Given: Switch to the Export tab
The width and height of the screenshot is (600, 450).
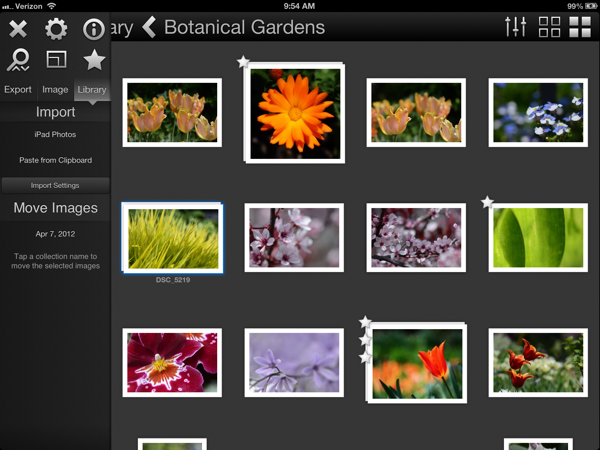Looking at the screenshot, I should click(x=18, y=90).
